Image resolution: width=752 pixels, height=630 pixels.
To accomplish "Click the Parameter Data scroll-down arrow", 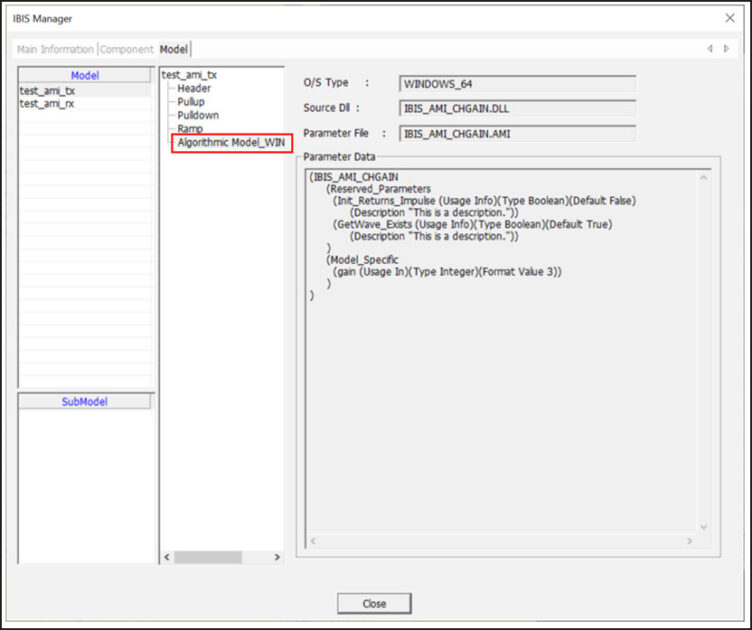I will tap(703, 527).
